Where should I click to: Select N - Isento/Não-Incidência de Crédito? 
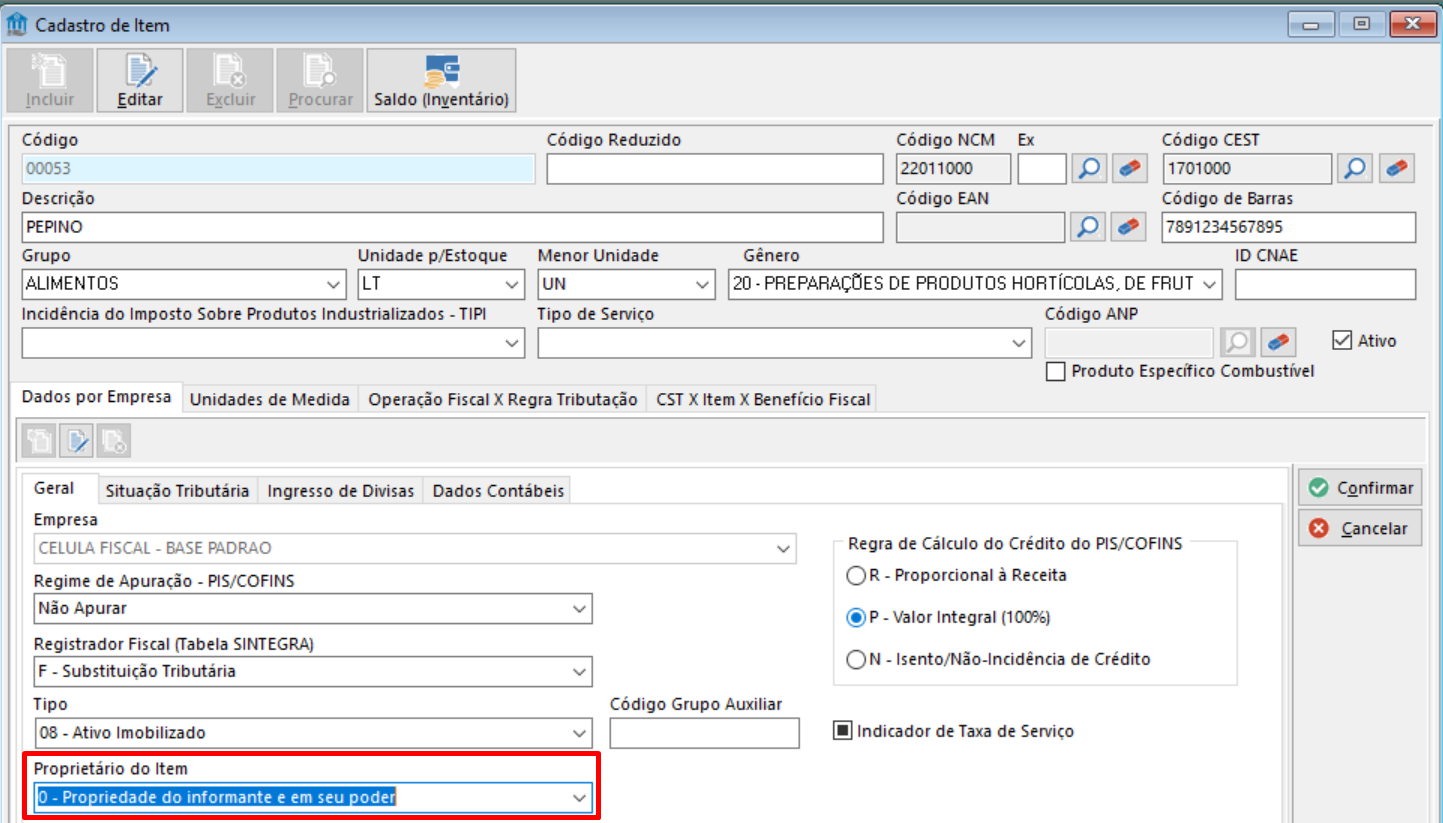click(856, 659)
